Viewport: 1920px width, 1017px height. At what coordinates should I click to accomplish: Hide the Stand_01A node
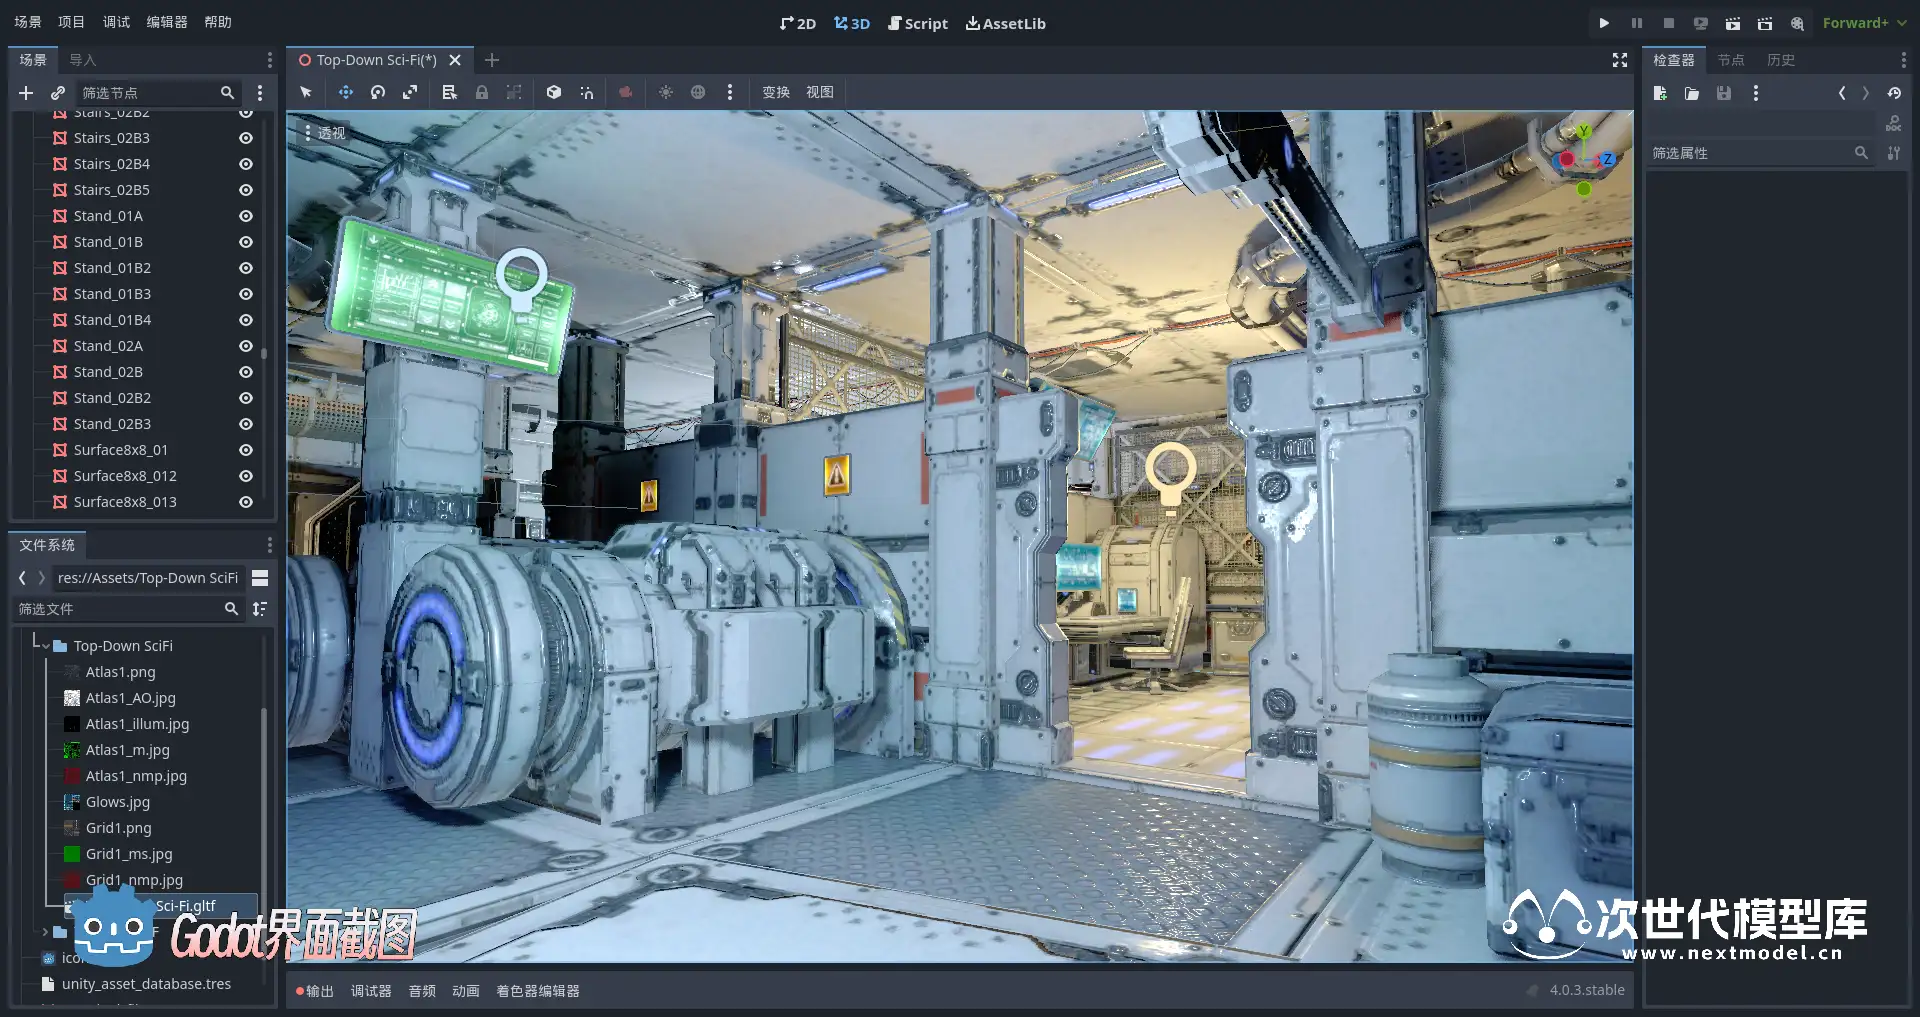pos(245,216)
